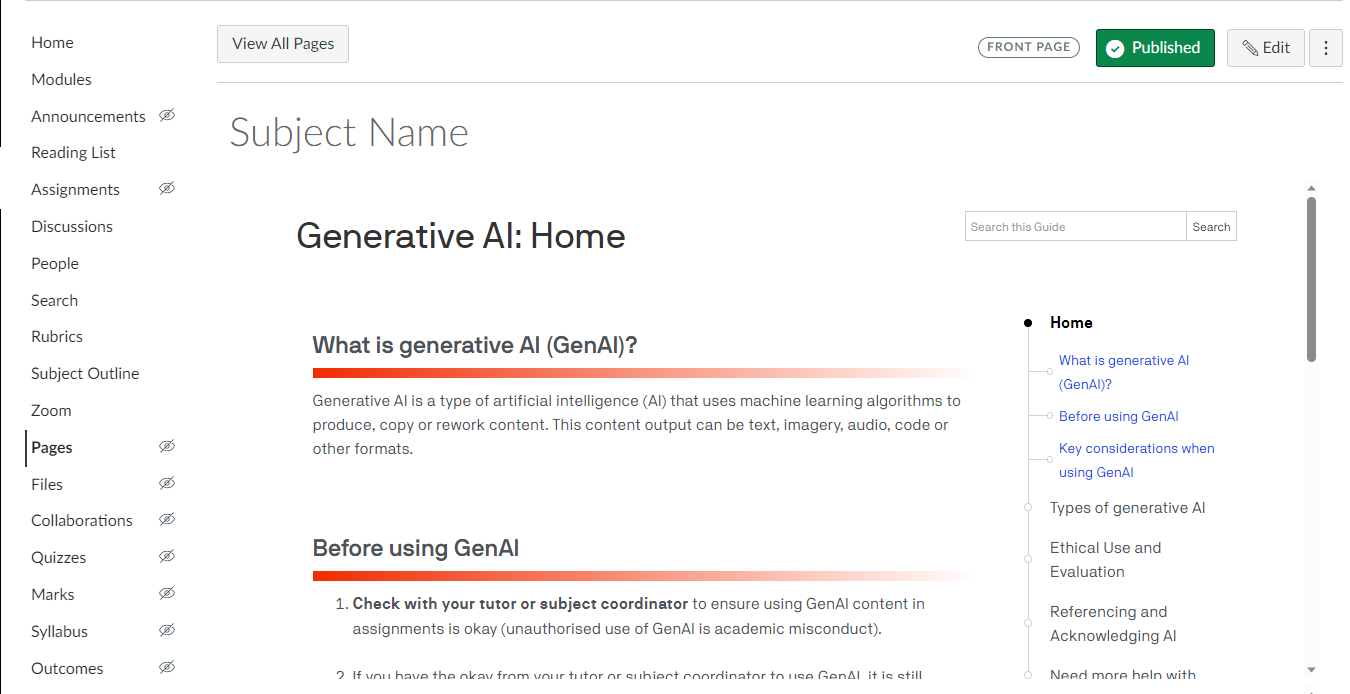Click the Edit pencil button
The image size is (1350, 694).
coord(1265,48)
